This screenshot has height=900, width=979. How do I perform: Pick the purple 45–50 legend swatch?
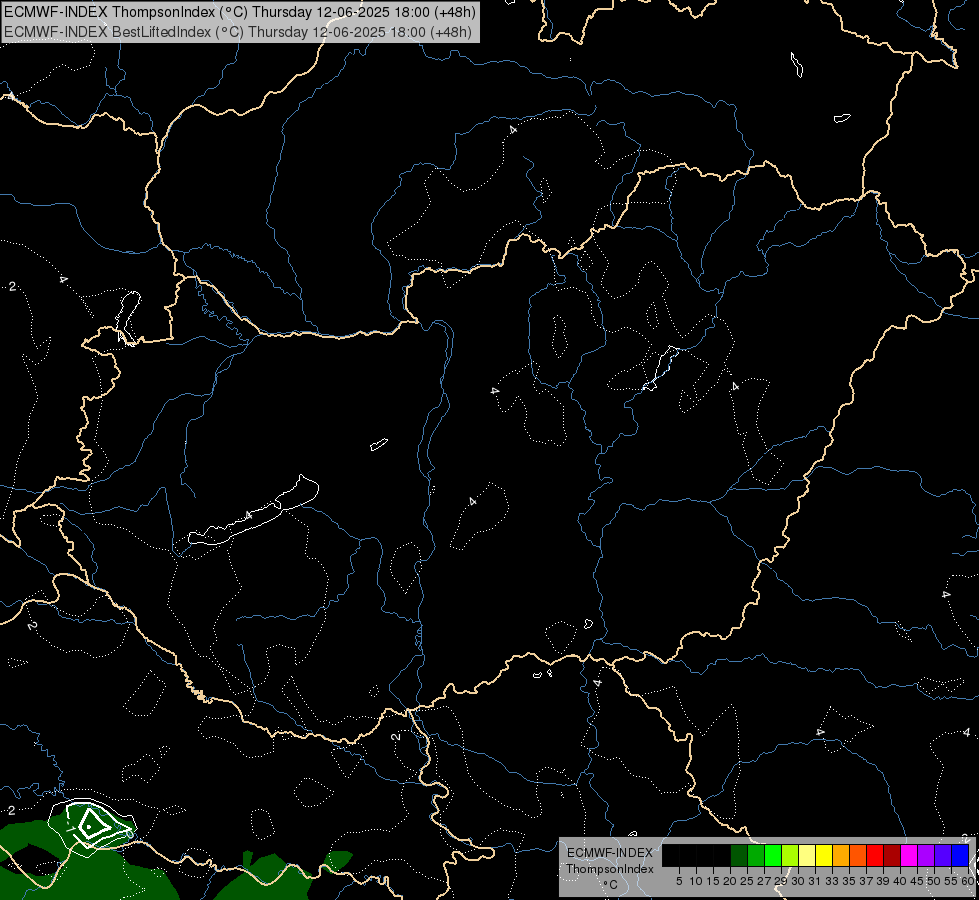tap(926, 855)
